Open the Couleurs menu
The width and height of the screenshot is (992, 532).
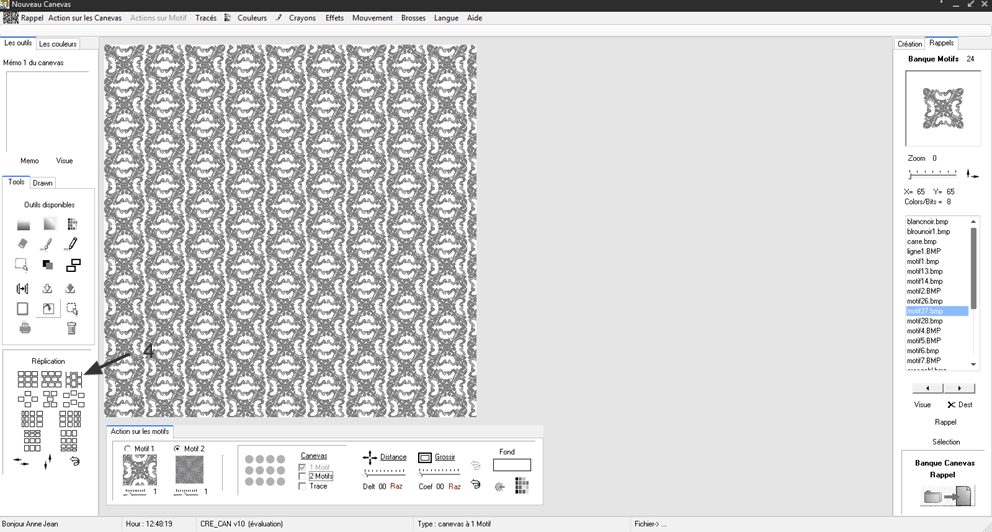[251, 18]
